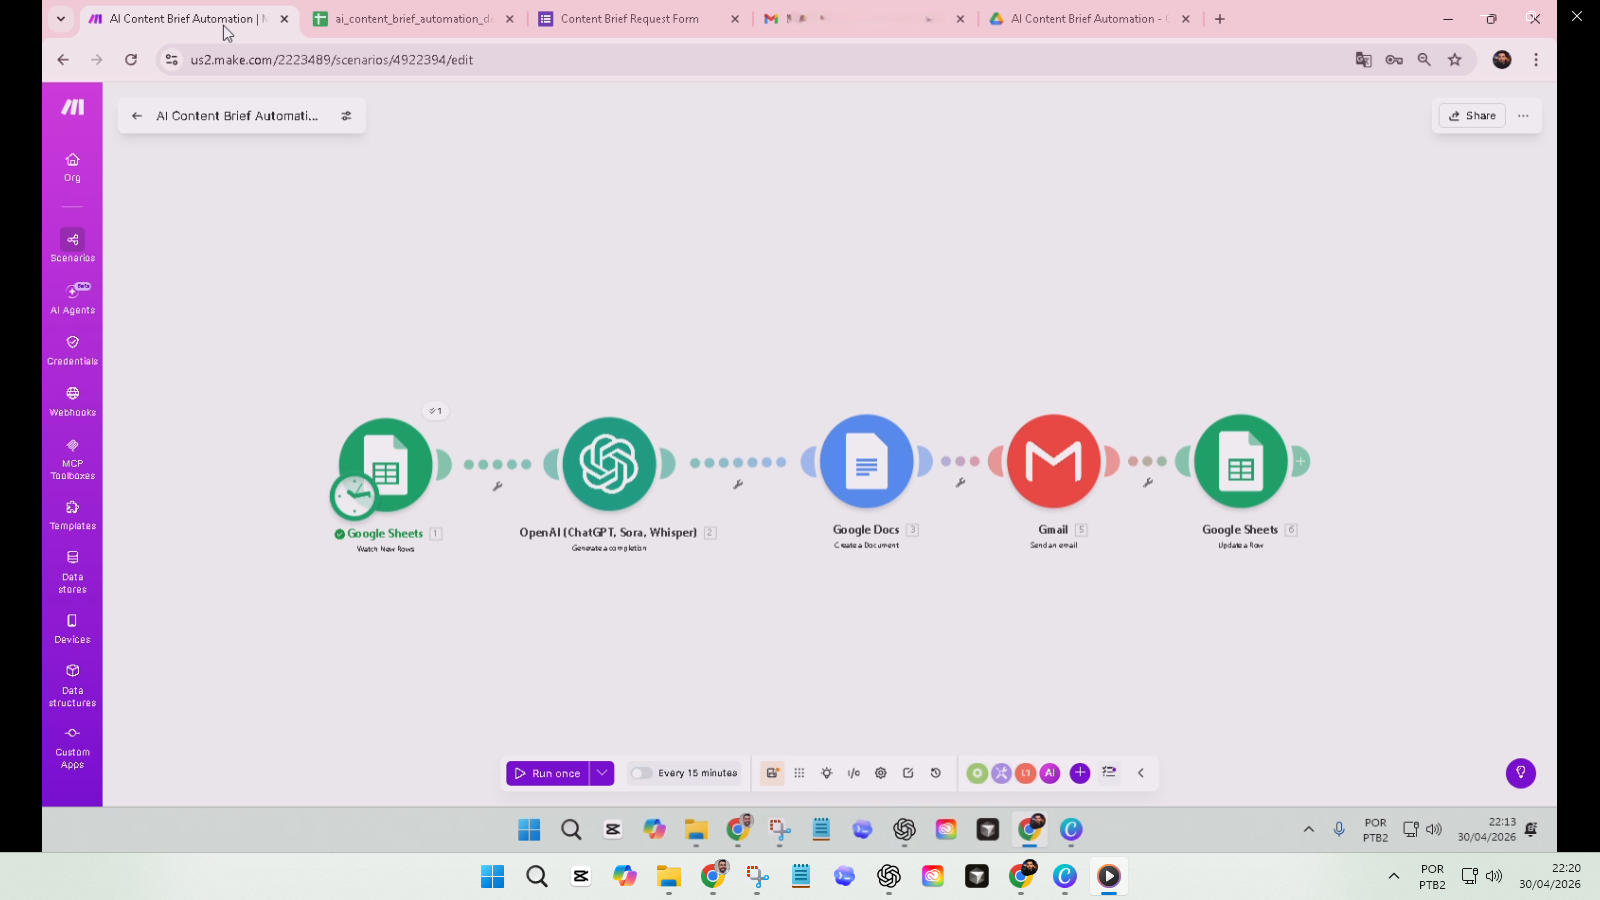The width and height of the screenshot is (1600, 900).
Task: Click the checklist icon in toolbar
Action: 1109,772
